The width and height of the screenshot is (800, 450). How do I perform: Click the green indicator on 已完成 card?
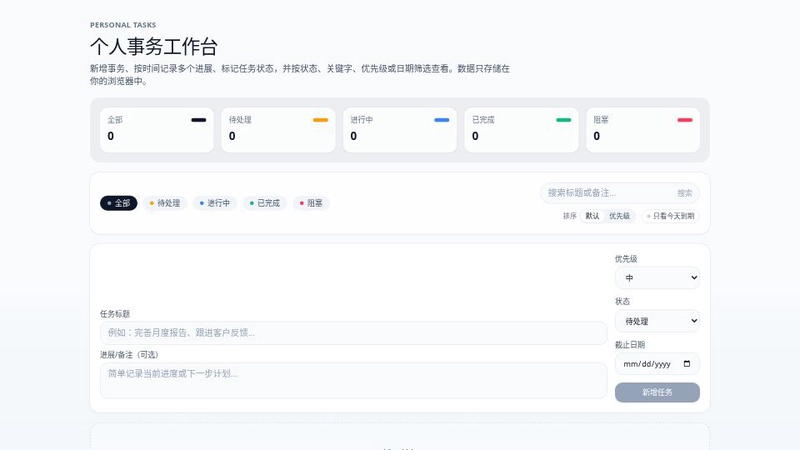tap(563, 120)
